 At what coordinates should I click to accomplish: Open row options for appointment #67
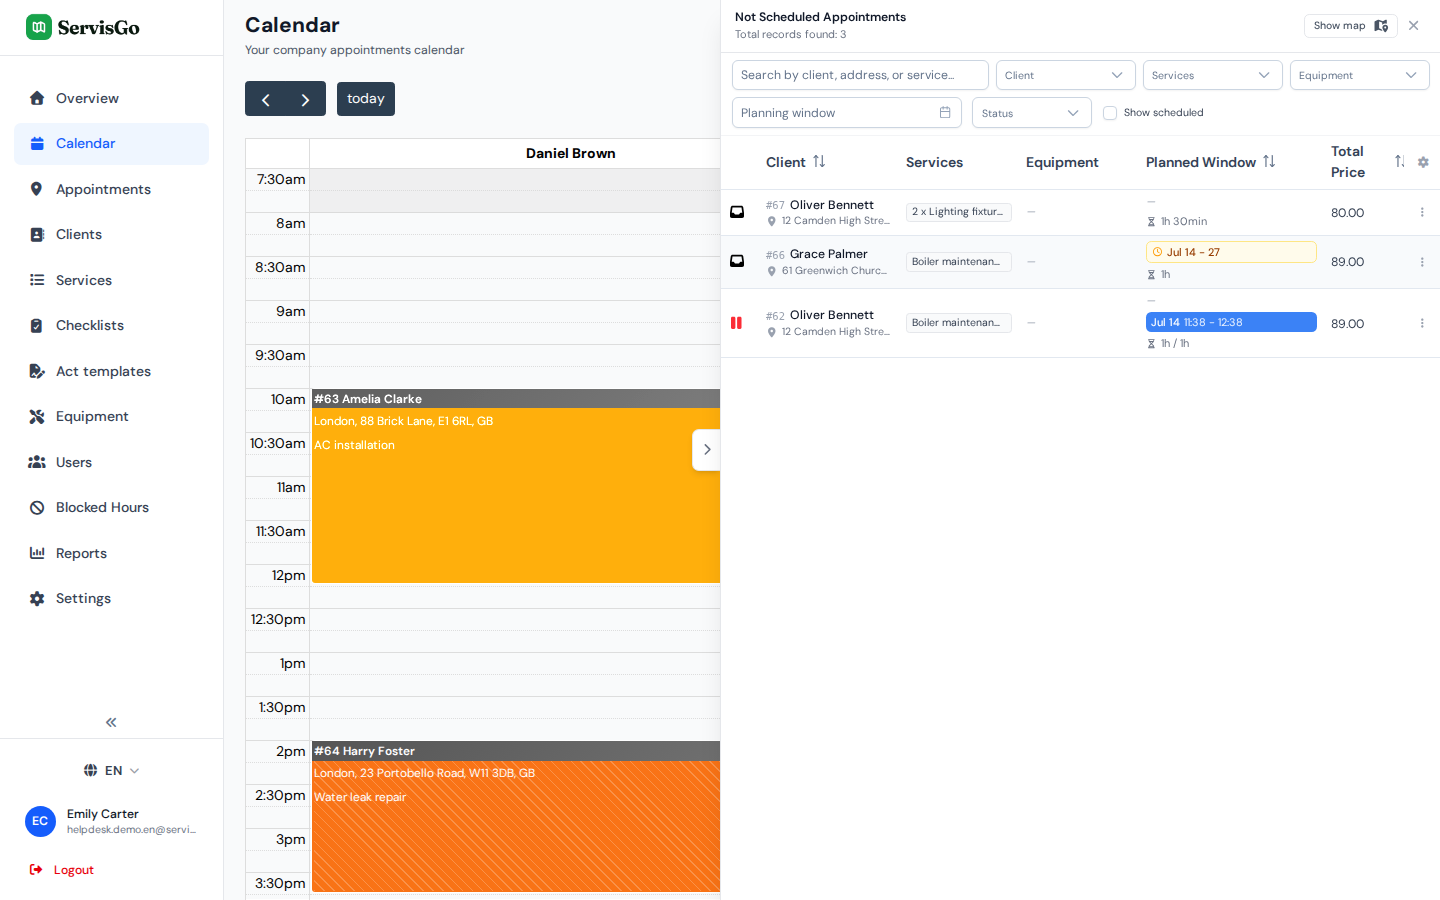tap(1422, 212)
